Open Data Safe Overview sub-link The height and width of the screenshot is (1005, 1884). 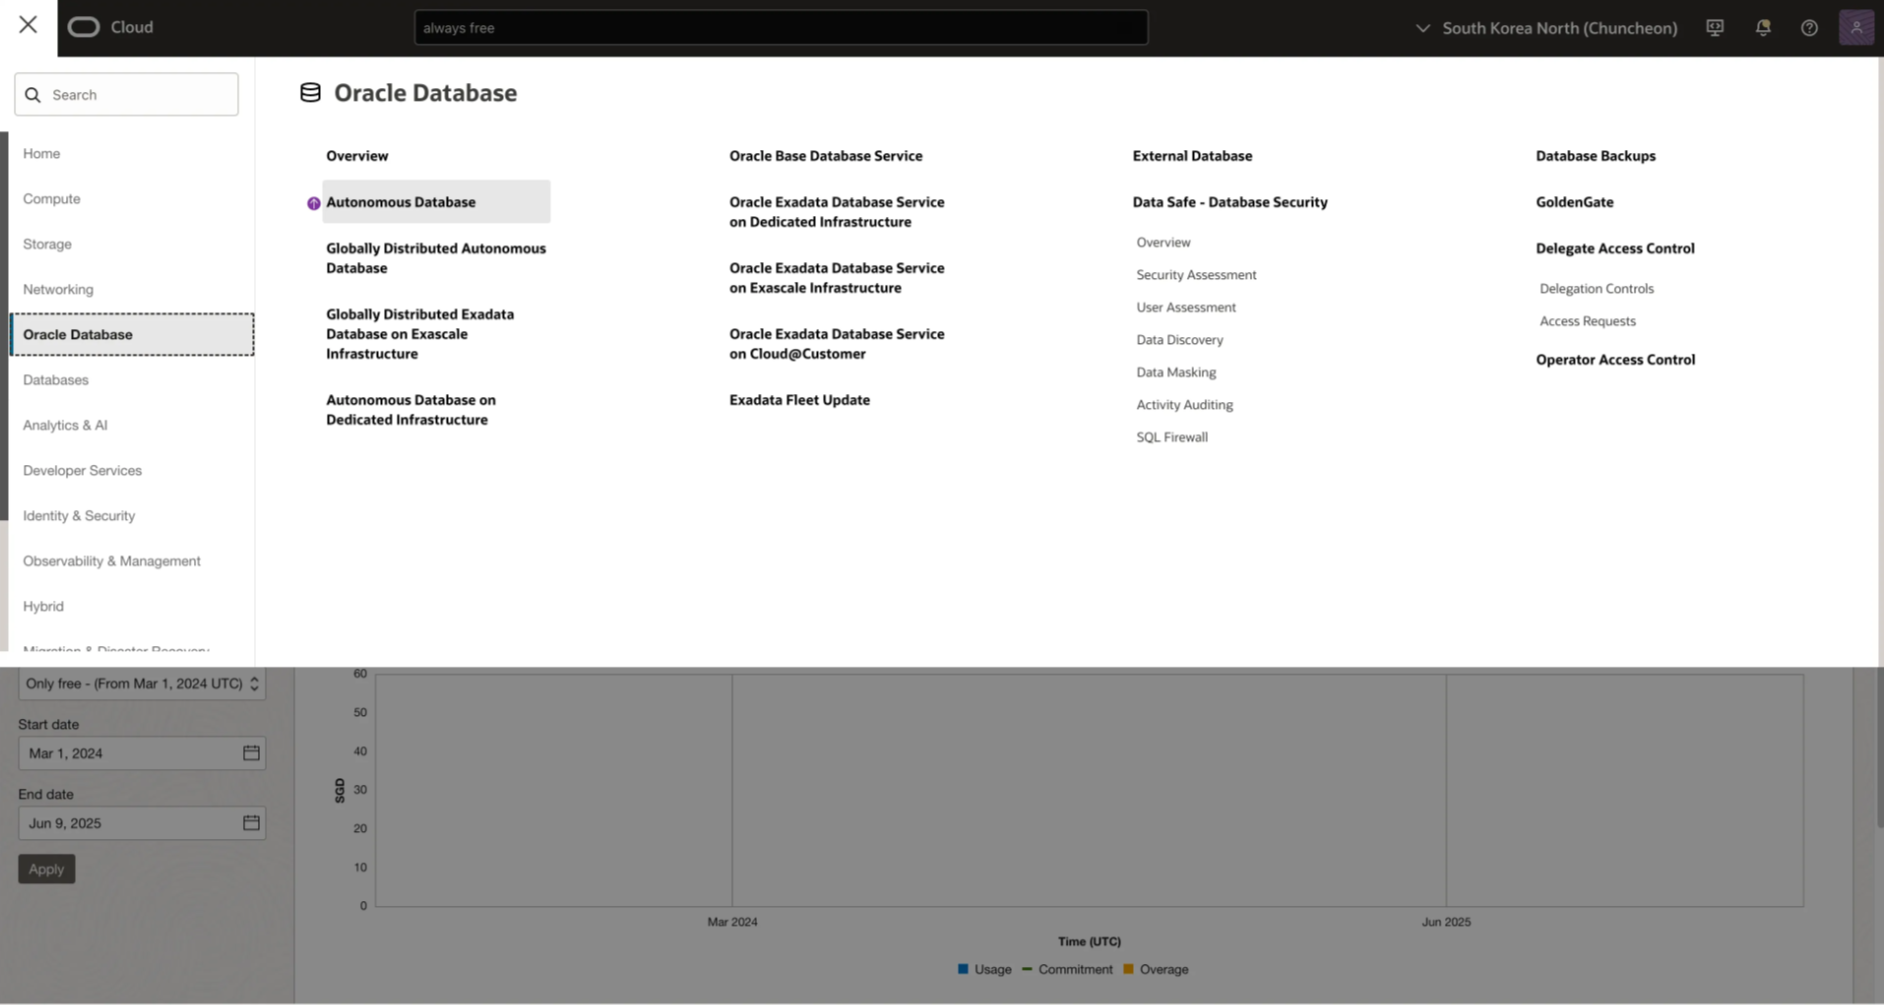pyautogui.click(x=1163, y=243)
